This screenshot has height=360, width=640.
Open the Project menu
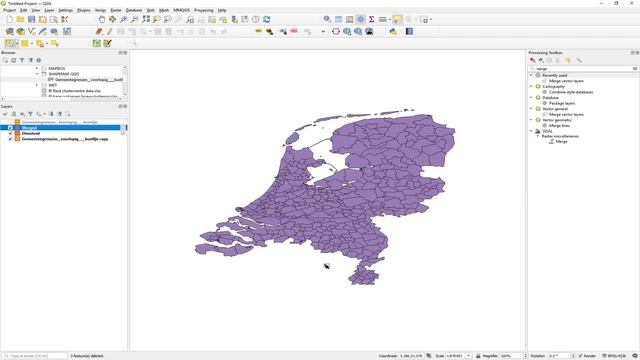point(9,10)
